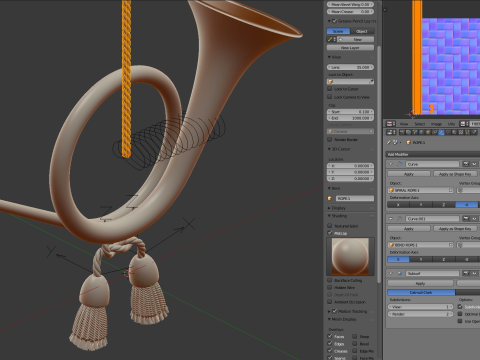Collapse the 3D Cursor panel
480x360 pixels.
329,149
